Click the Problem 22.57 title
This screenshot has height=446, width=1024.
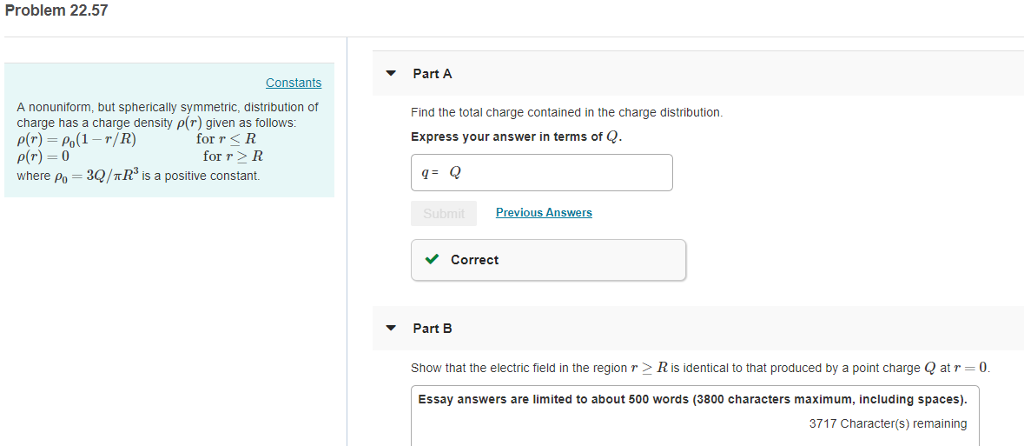56,11
